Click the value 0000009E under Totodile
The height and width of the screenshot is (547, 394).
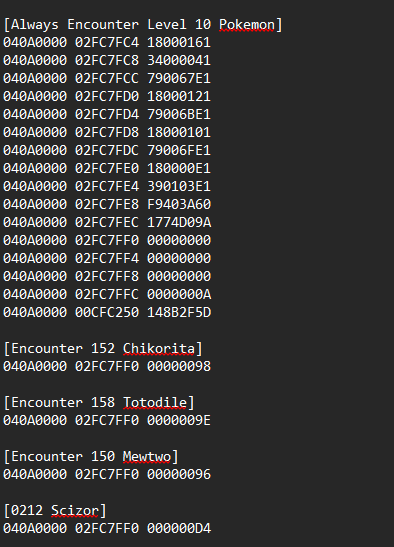179,421
